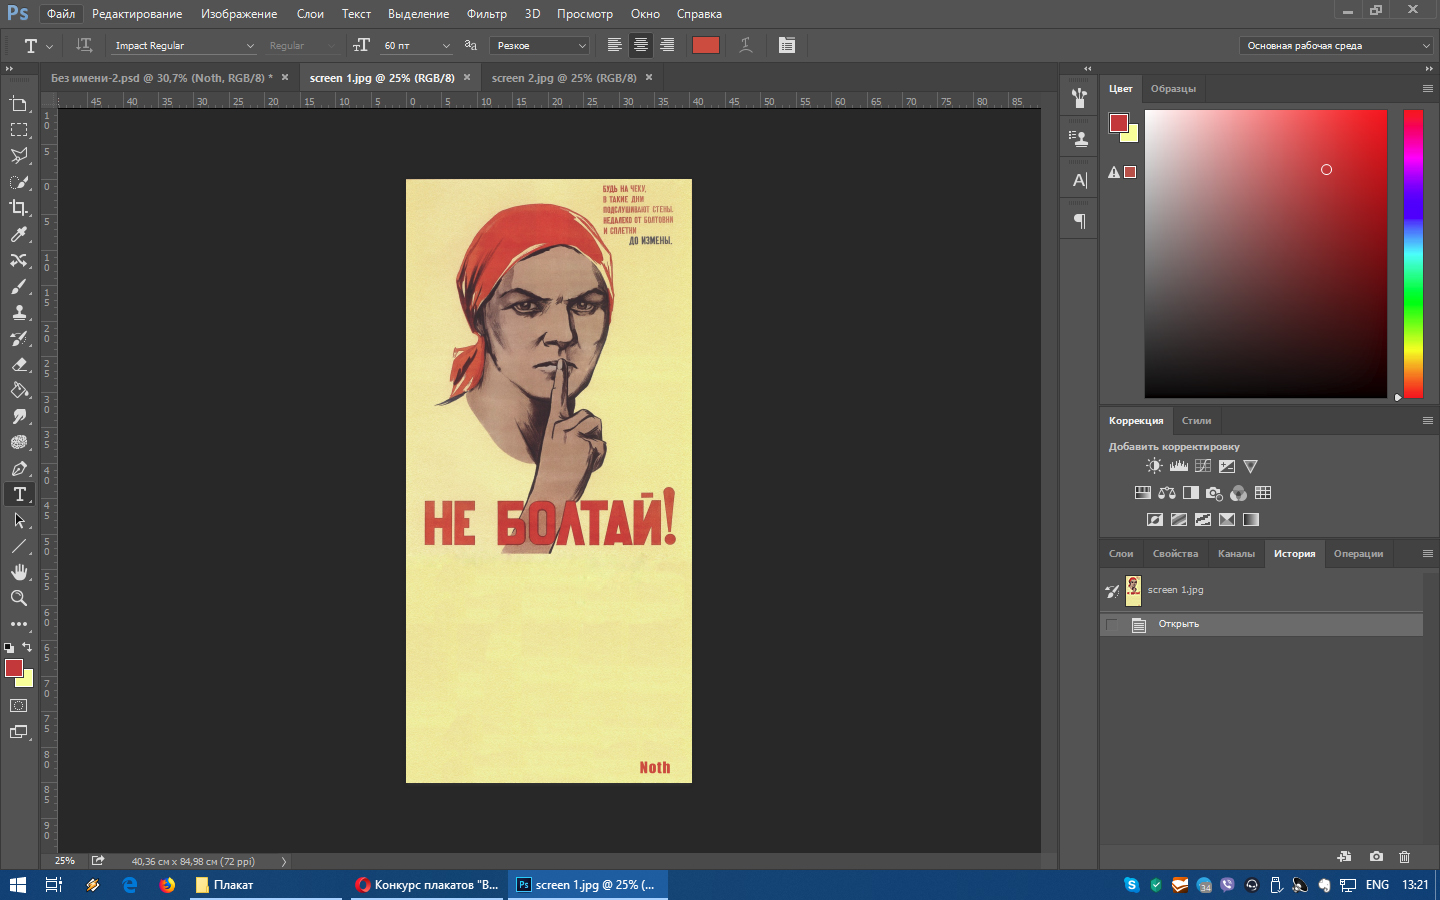This screenshot has width=1440, height=900.
Task: Select the Paint Bucket tool
Action: pos(19,390)
